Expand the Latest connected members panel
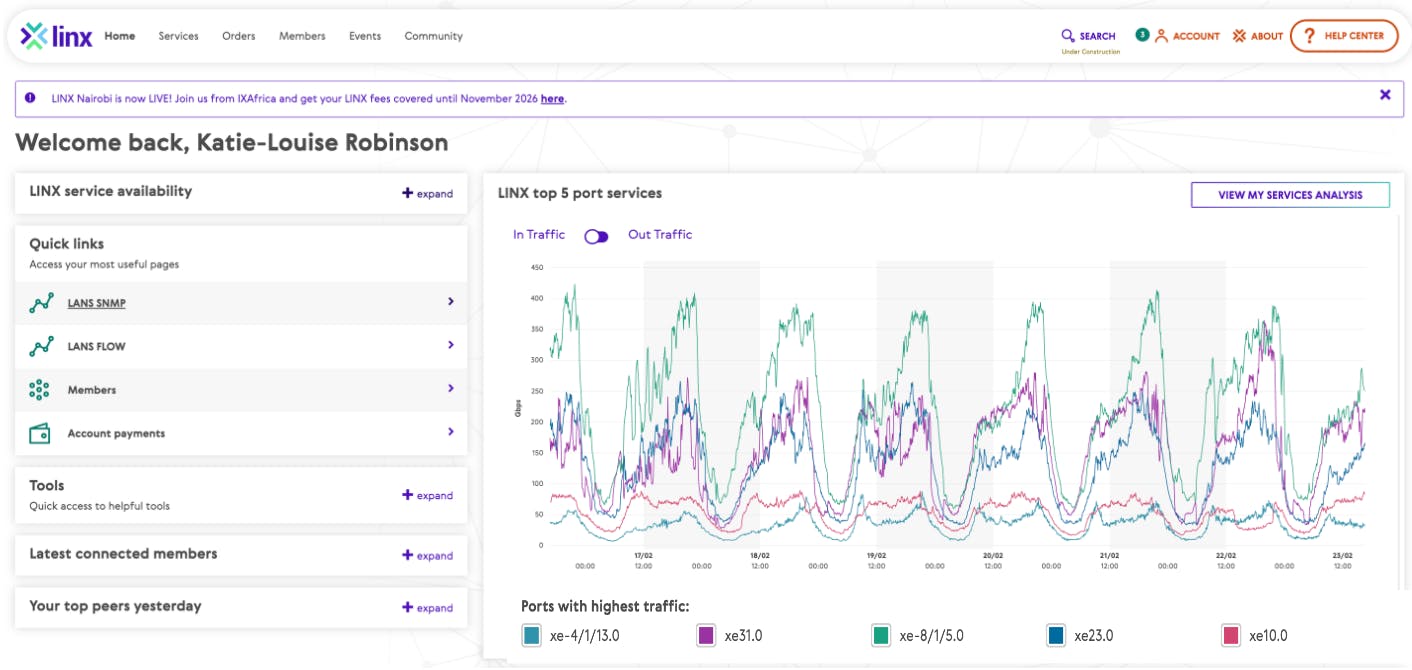This screenshot has width=1412, height=670. [x=428, y=555]
